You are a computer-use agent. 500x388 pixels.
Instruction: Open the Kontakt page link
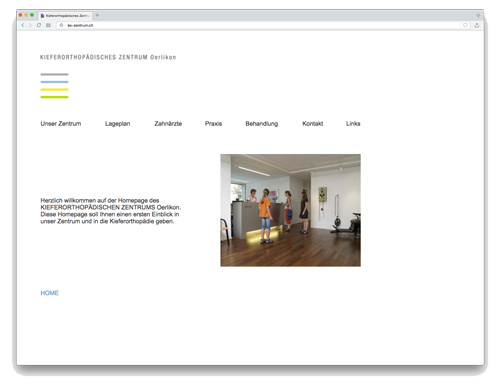313,124
